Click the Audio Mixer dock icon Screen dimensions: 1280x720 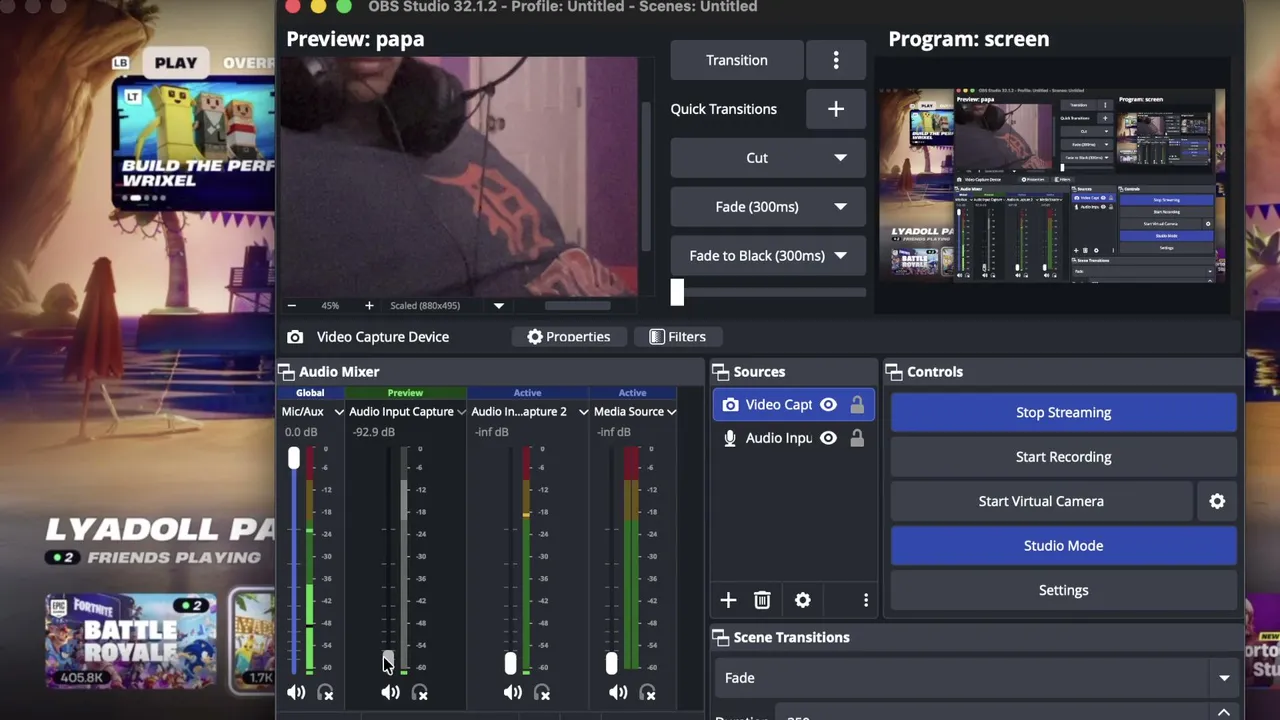click(286, 372)
